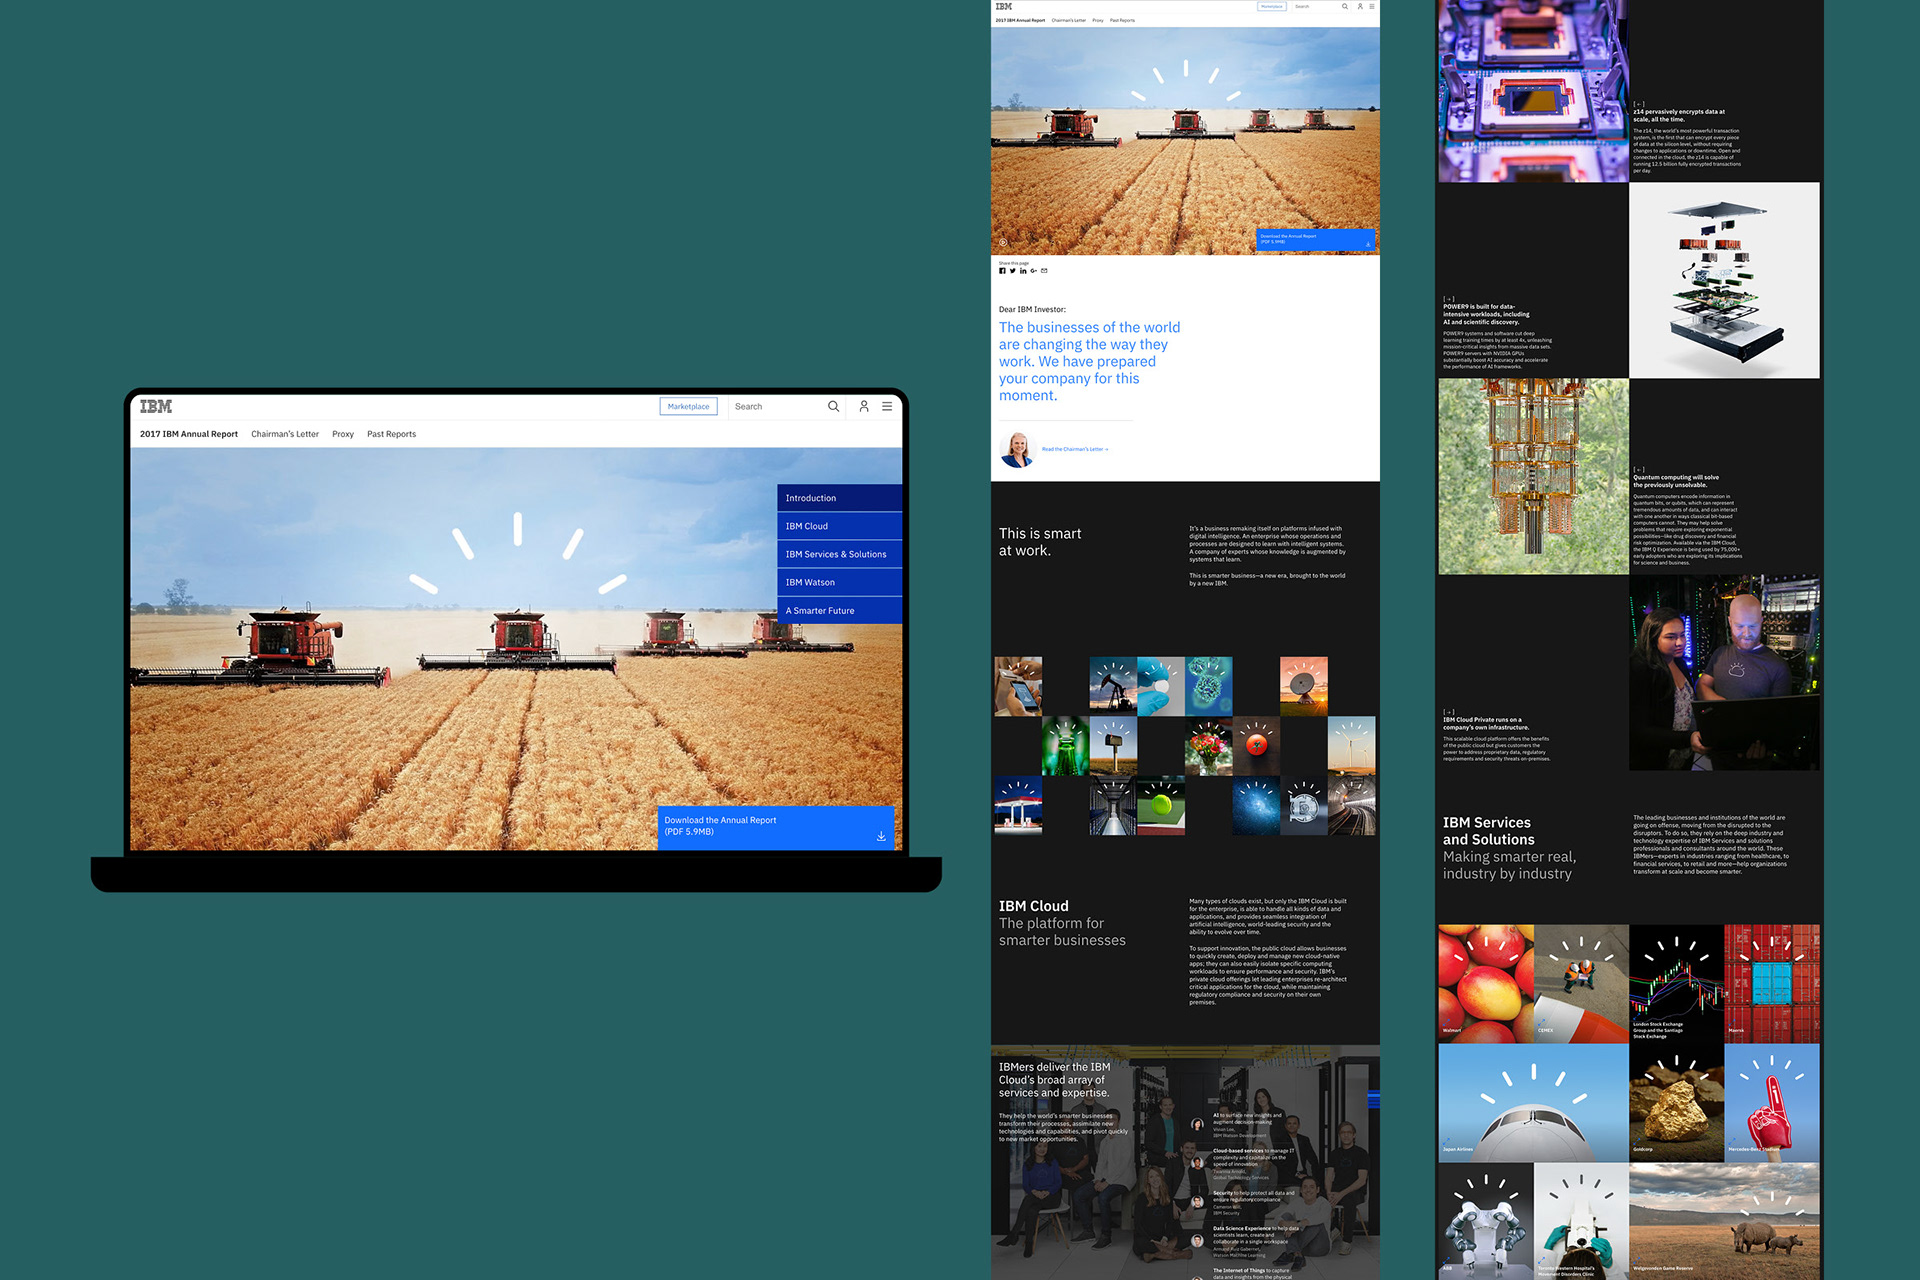Viewport: 1920px width, 1280px height.
Task: Open the Welgevonden Game Reserve rhino tile
Action: (1724, 1220)
